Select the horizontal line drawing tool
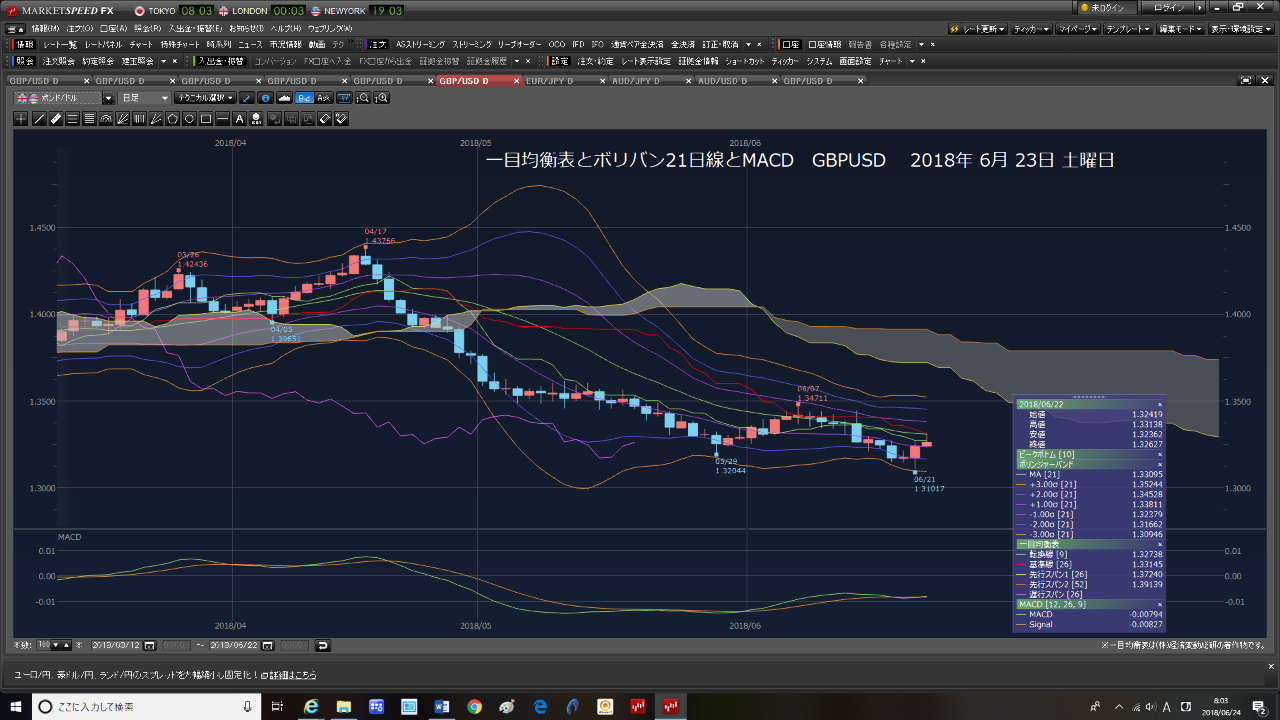This screenshot has width=1280, height=720. pyautogui.click(x=222, y=119)
